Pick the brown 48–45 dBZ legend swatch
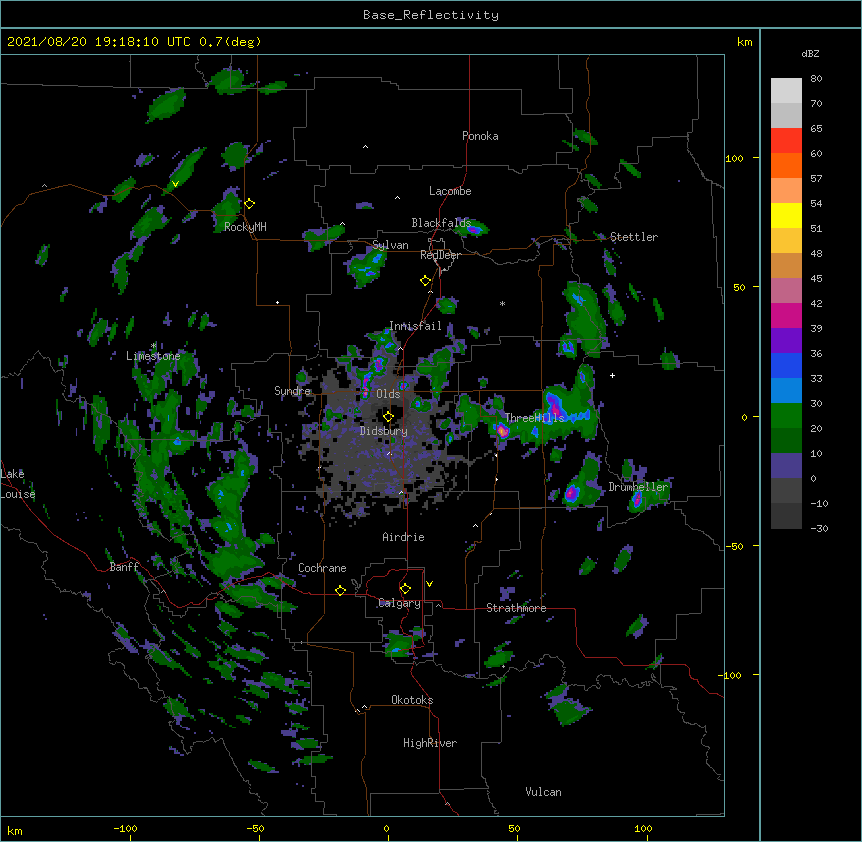 [x=786, y=265]
